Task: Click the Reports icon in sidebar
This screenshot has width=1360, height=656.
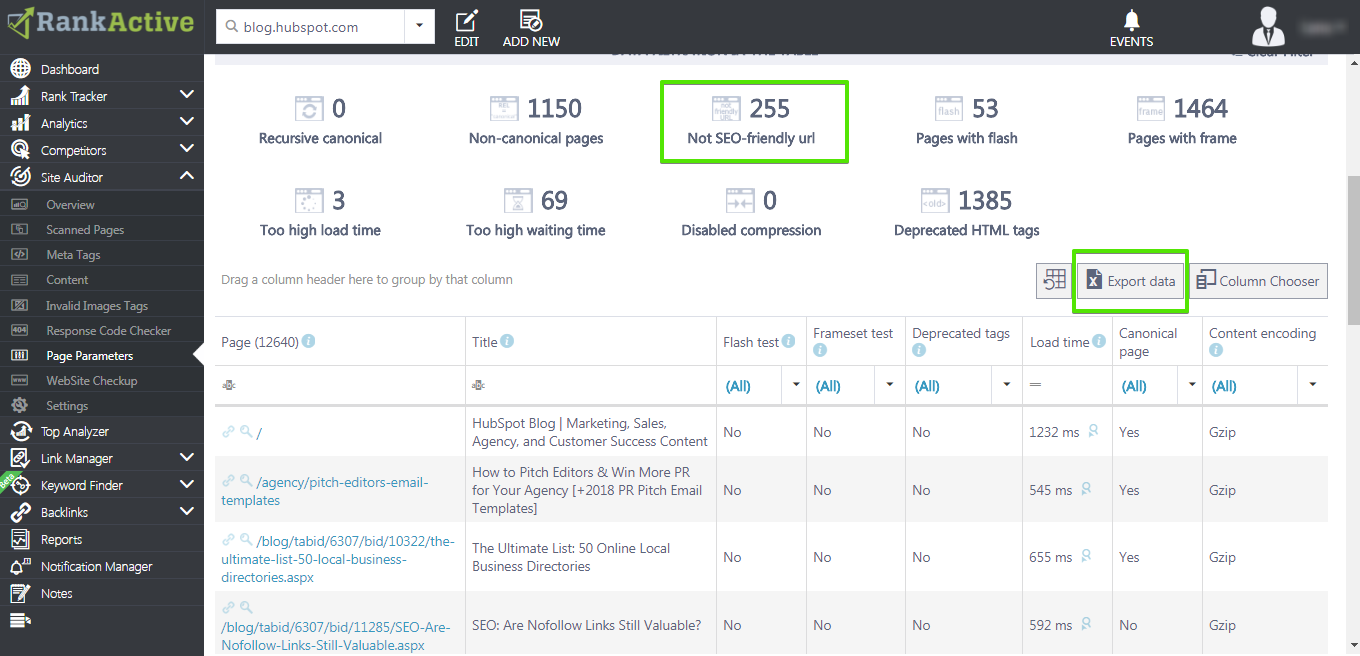Action: (20, 539)
